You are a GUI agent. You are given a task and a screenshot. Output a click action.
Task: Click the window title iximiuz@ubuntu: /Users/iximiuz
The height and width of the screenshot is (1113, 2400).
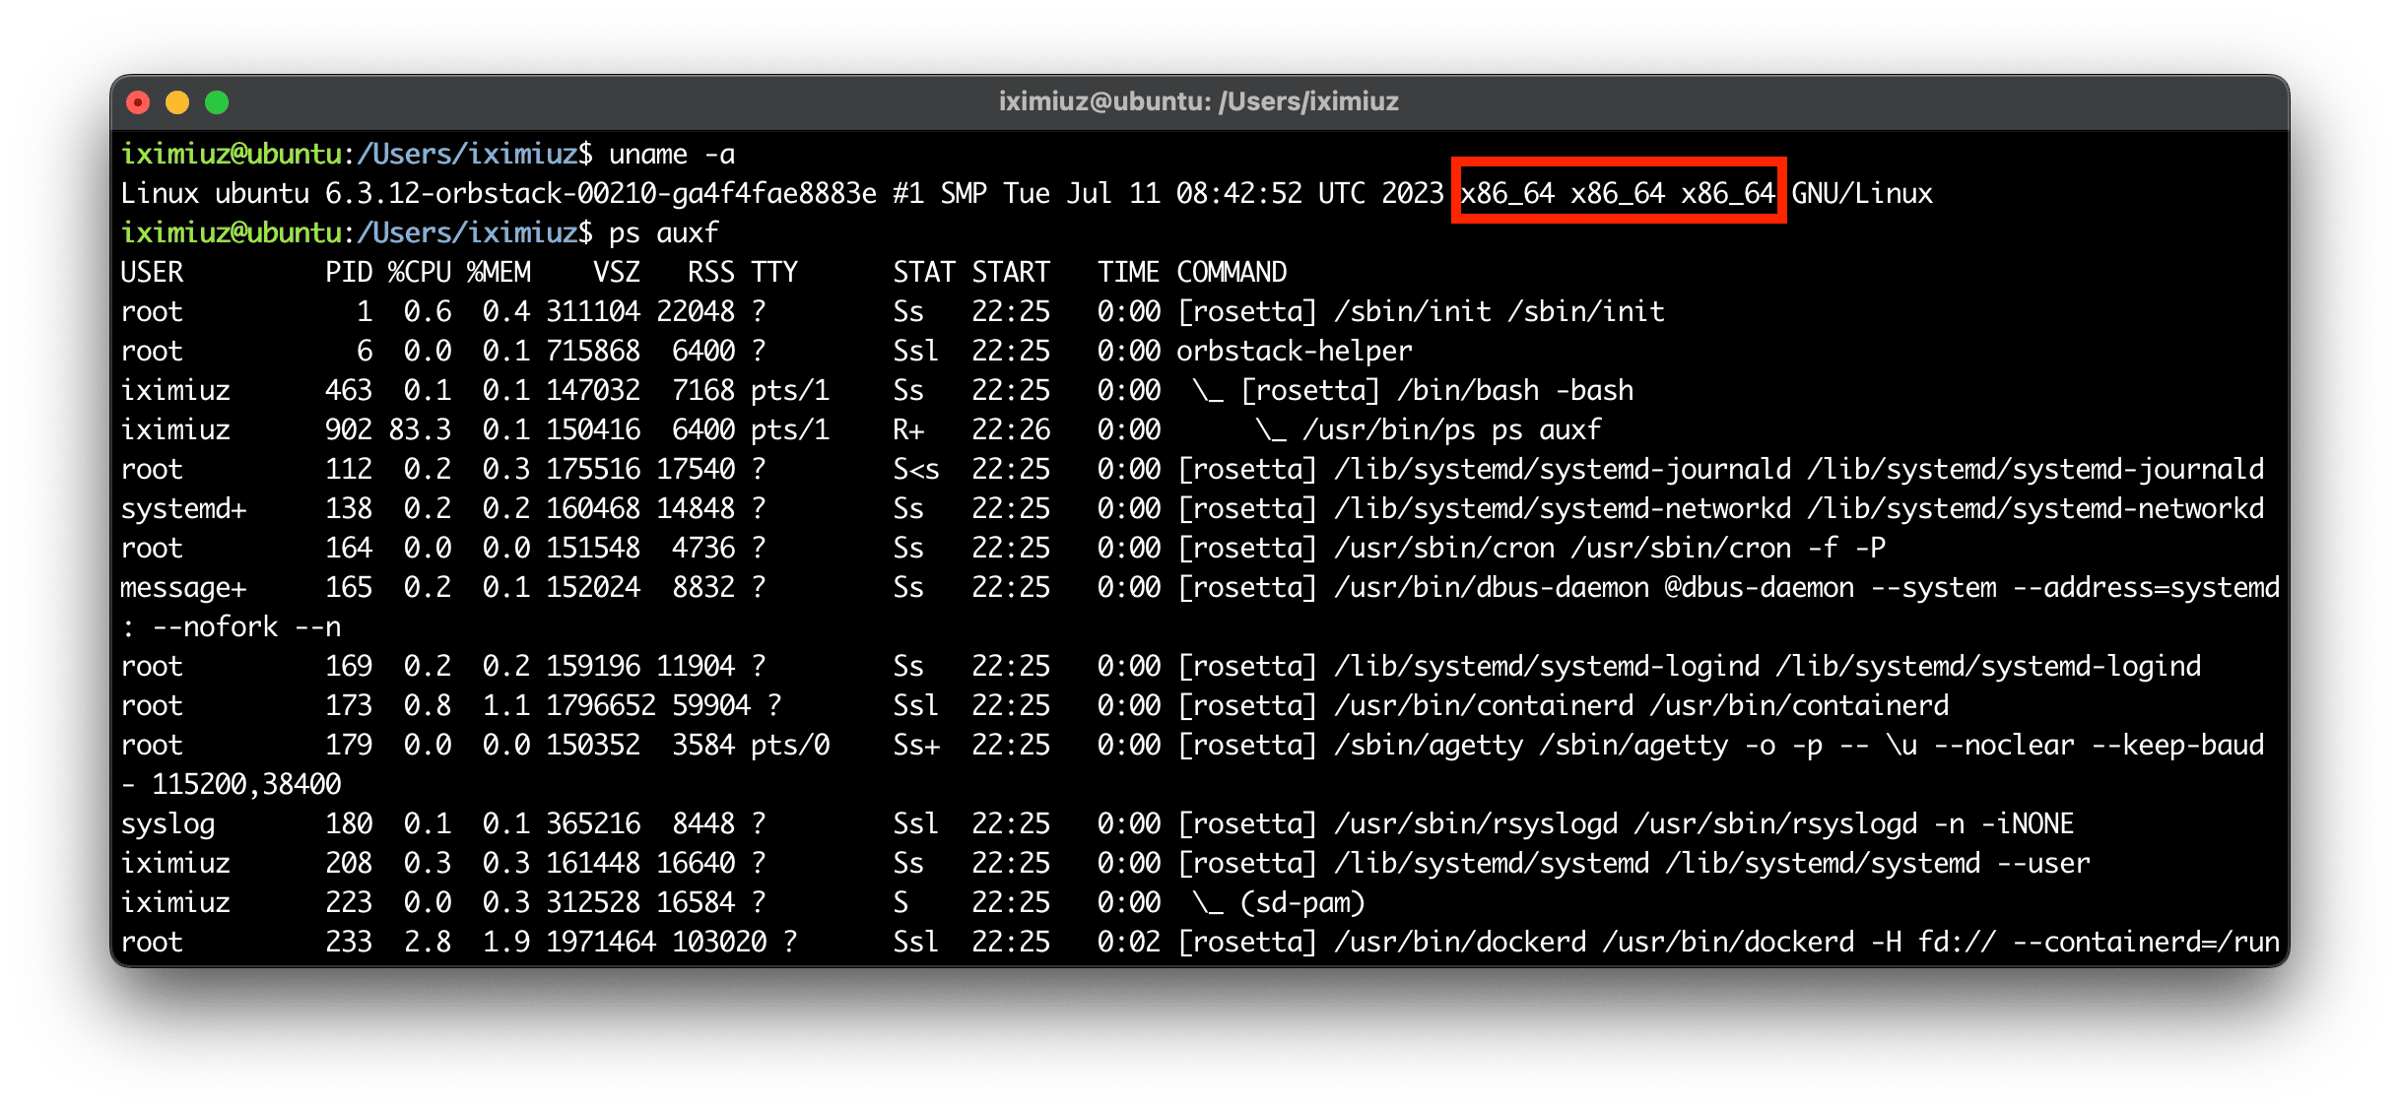click(1198, 102)
